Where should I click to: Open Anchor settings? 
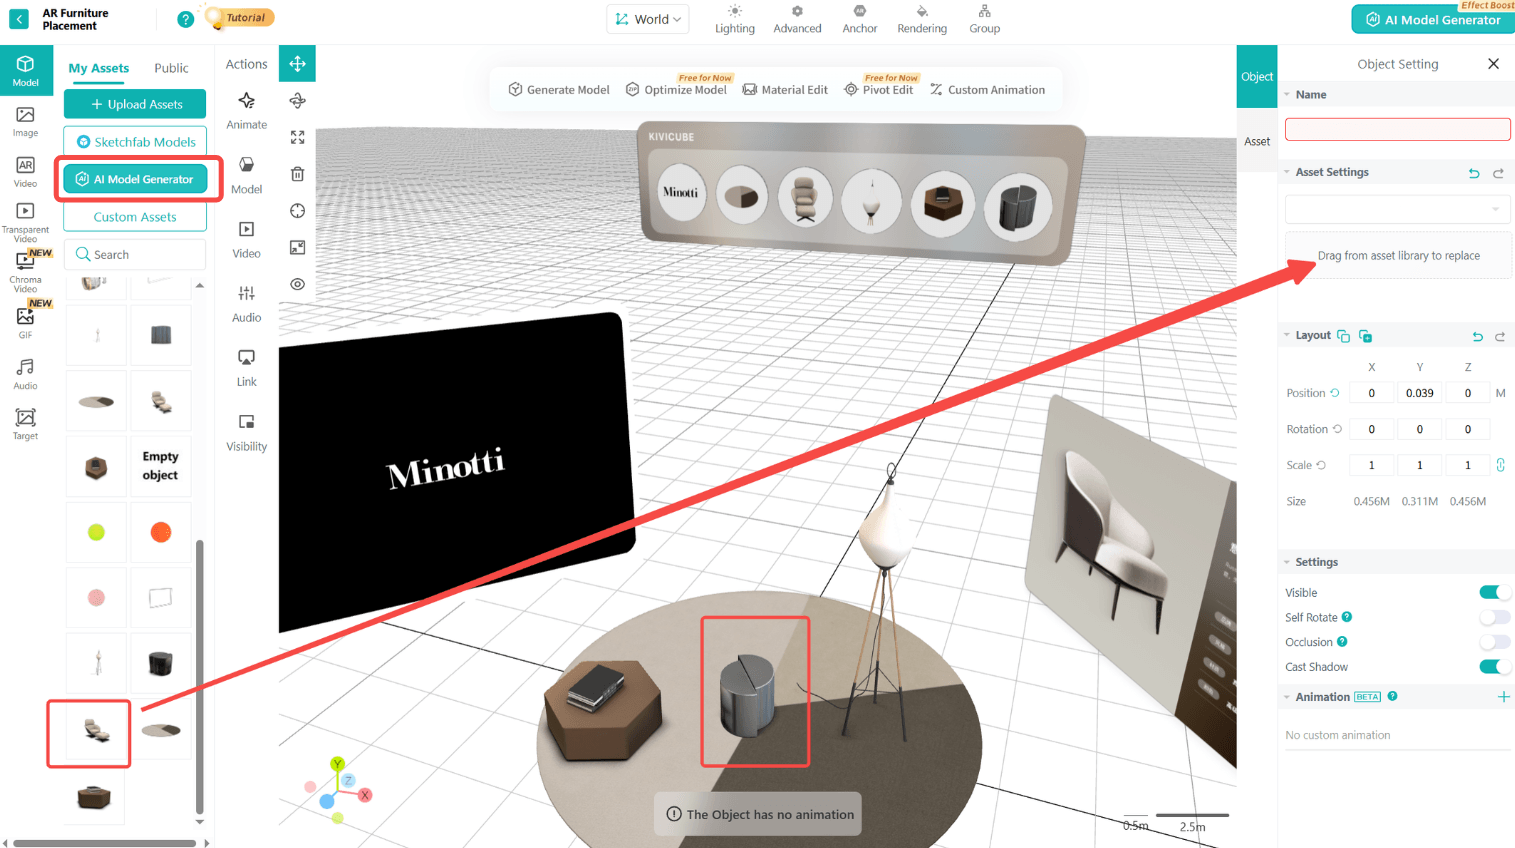(x=860, y=19)
